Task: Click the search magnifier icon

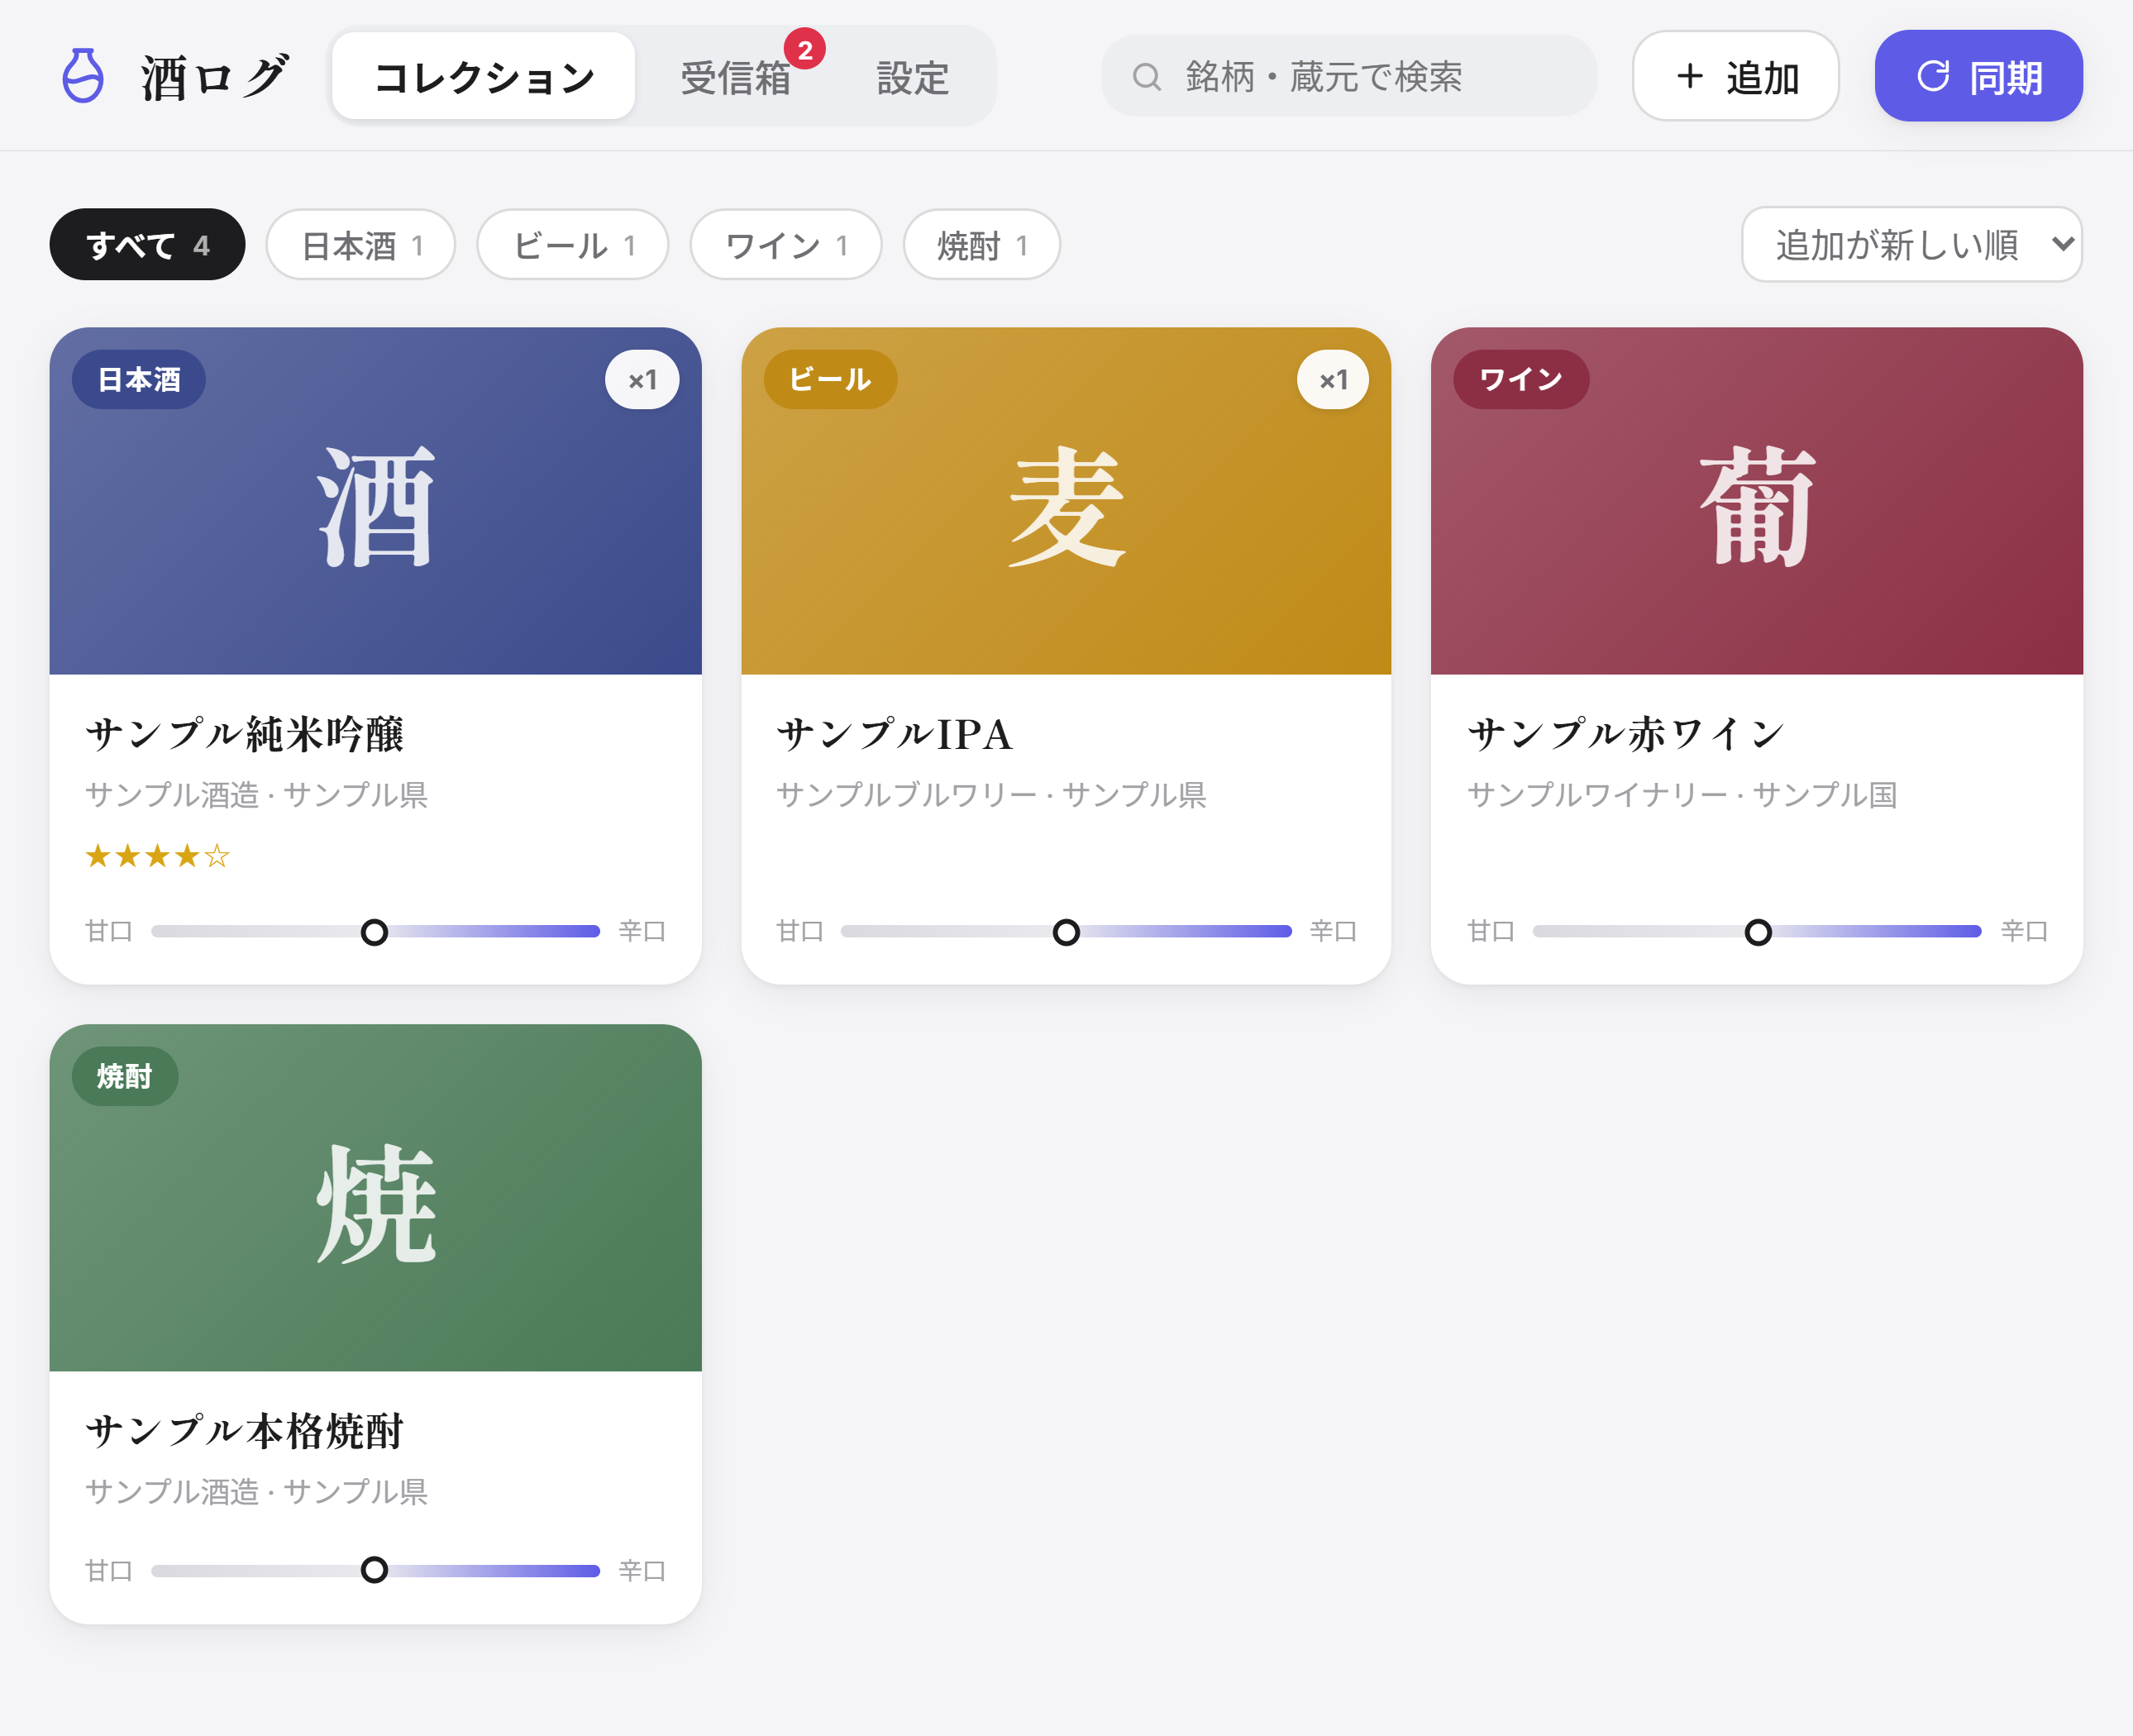Action: (1146, 77)
